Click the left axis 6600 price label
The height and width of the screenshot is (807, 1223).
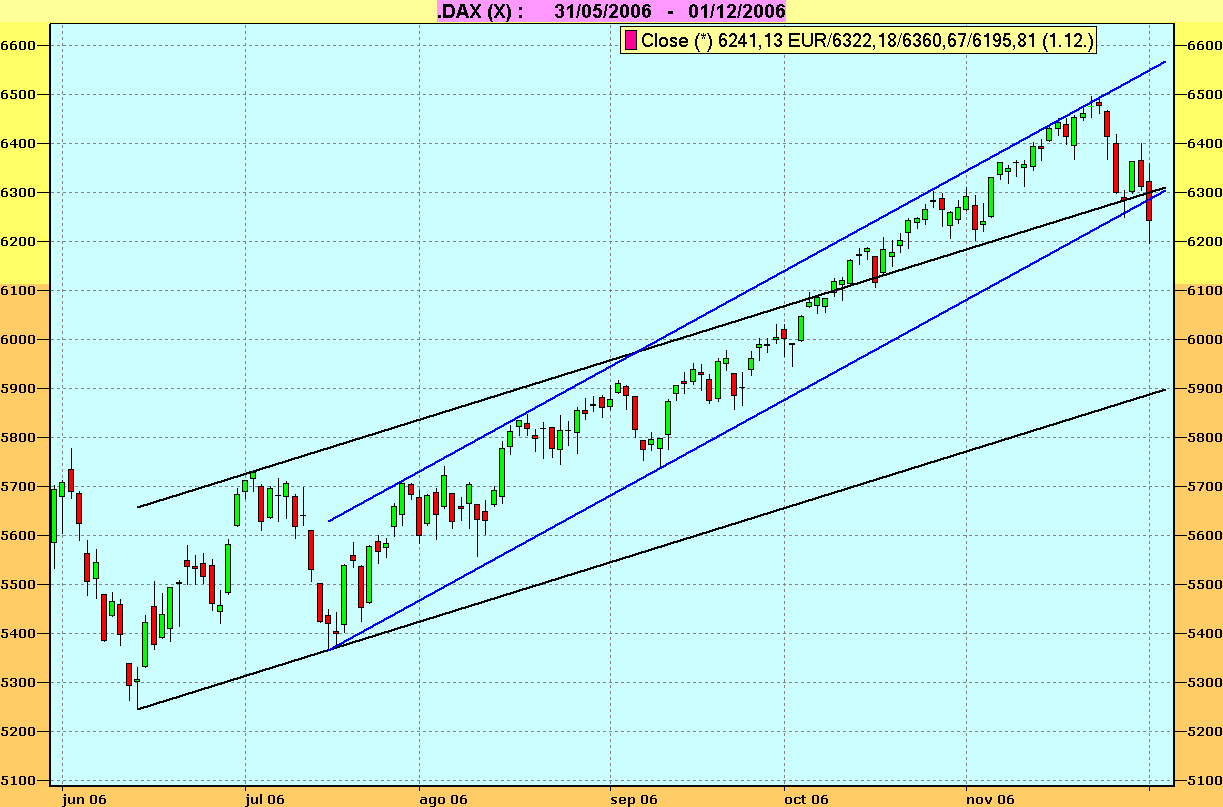(x=19, y=46)
